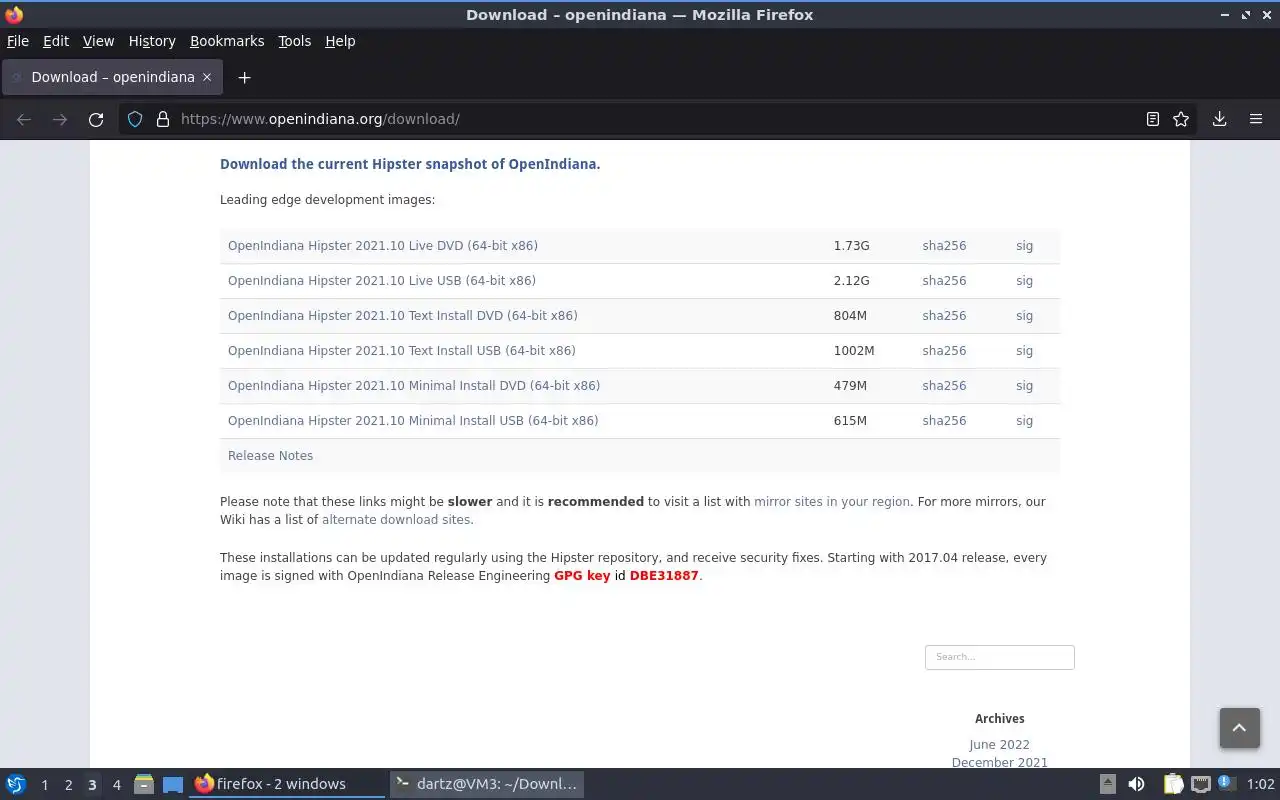This screenshot has width=1280, height=800.
Task: Click the removable media tray icon
Action: pyautogui.click(x=1107, y=784)
